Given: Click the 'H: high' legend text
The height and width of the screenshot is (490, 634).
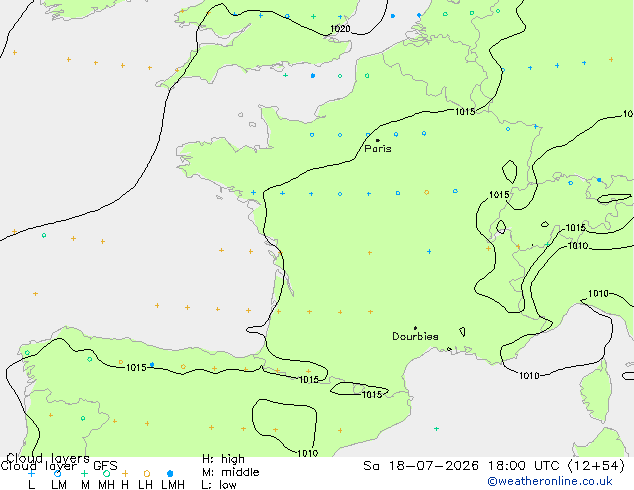Looking at the screenshot, I should click(x=223, y=459).
